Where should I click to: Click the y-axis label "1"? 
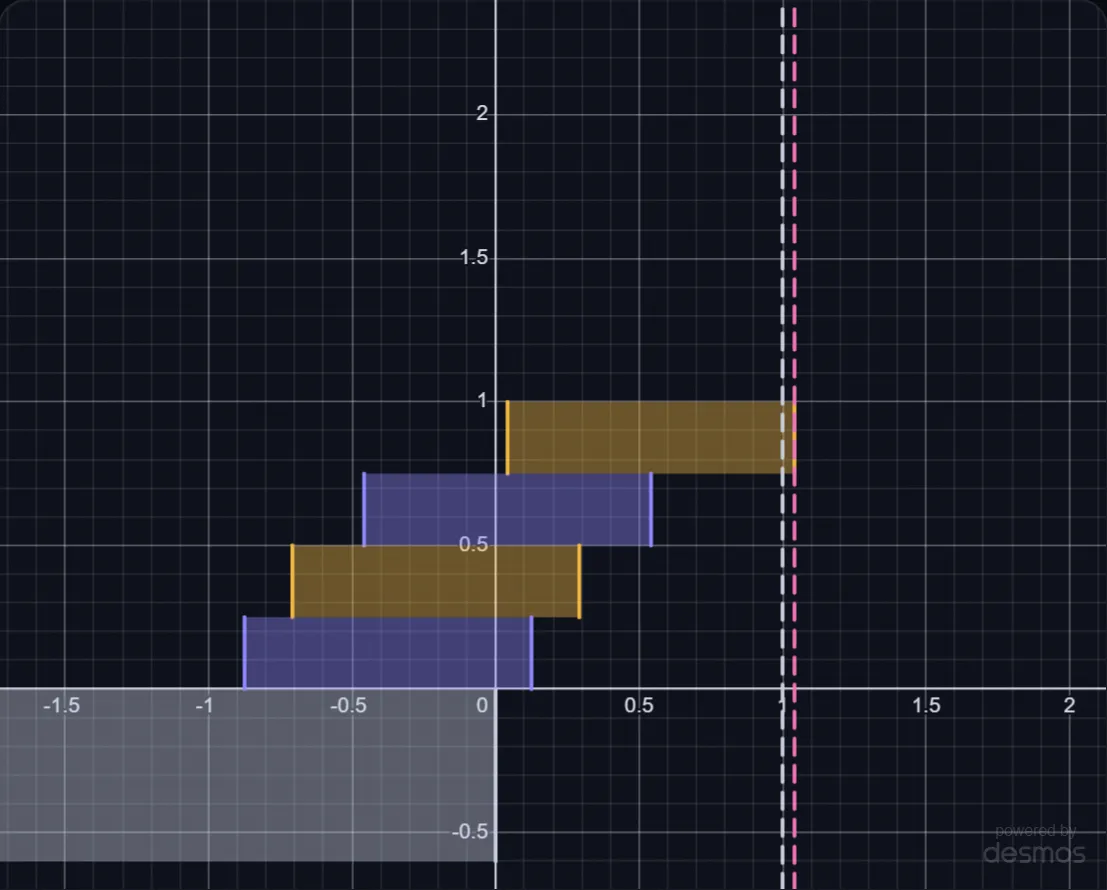coord(482,401)
